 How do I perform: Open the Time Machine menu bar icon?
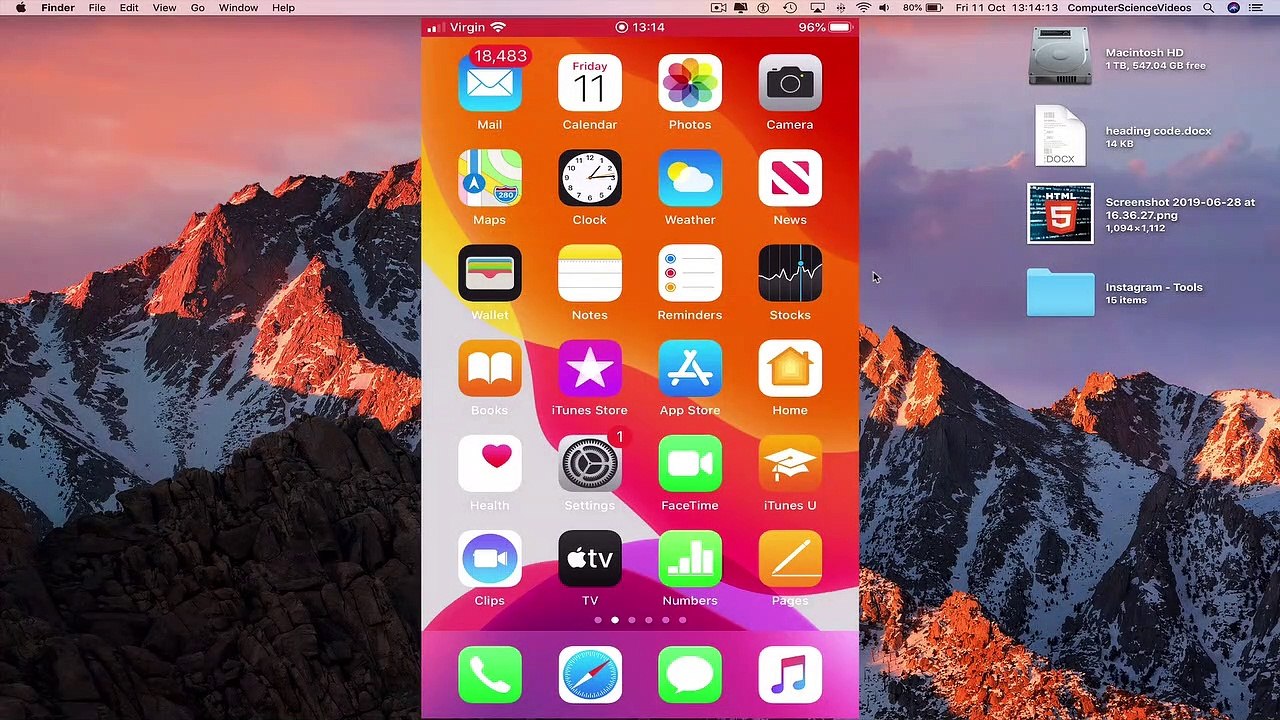791,8
